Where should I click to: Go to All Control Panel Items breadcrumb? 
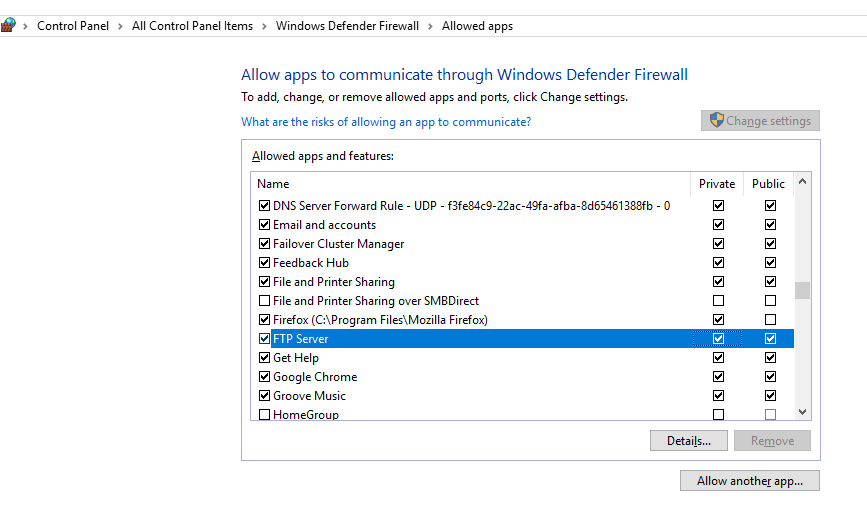[192, 26]
